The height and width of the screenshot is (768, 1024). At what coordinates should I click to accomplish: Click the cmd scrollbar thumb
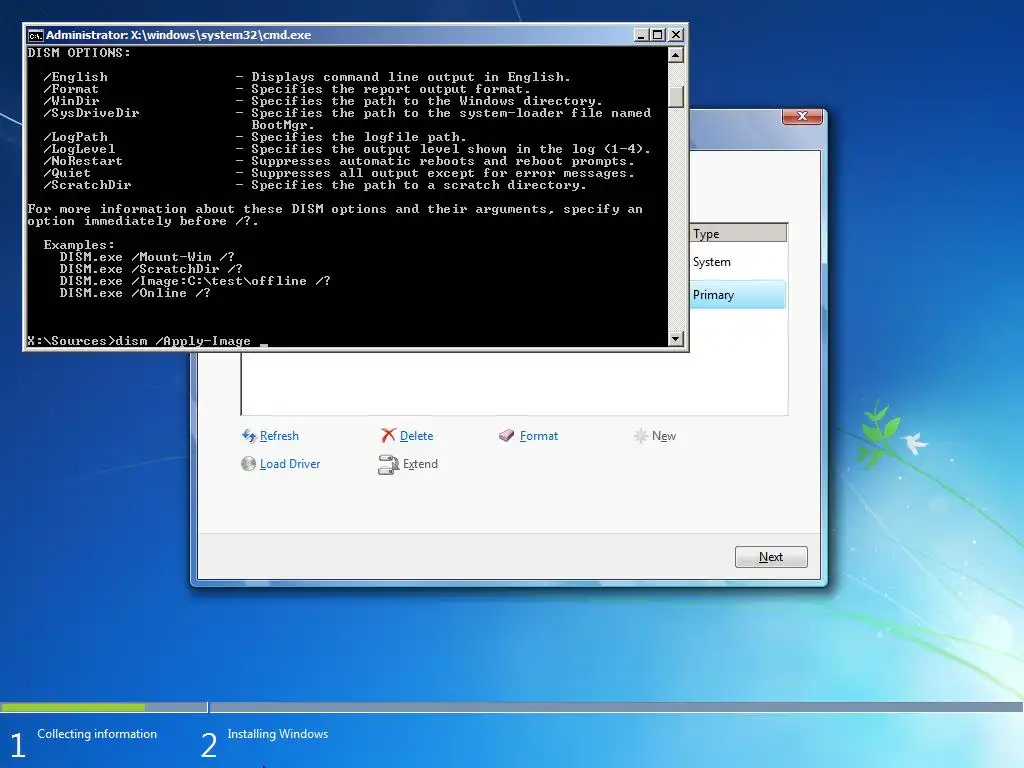coord(676,97)
